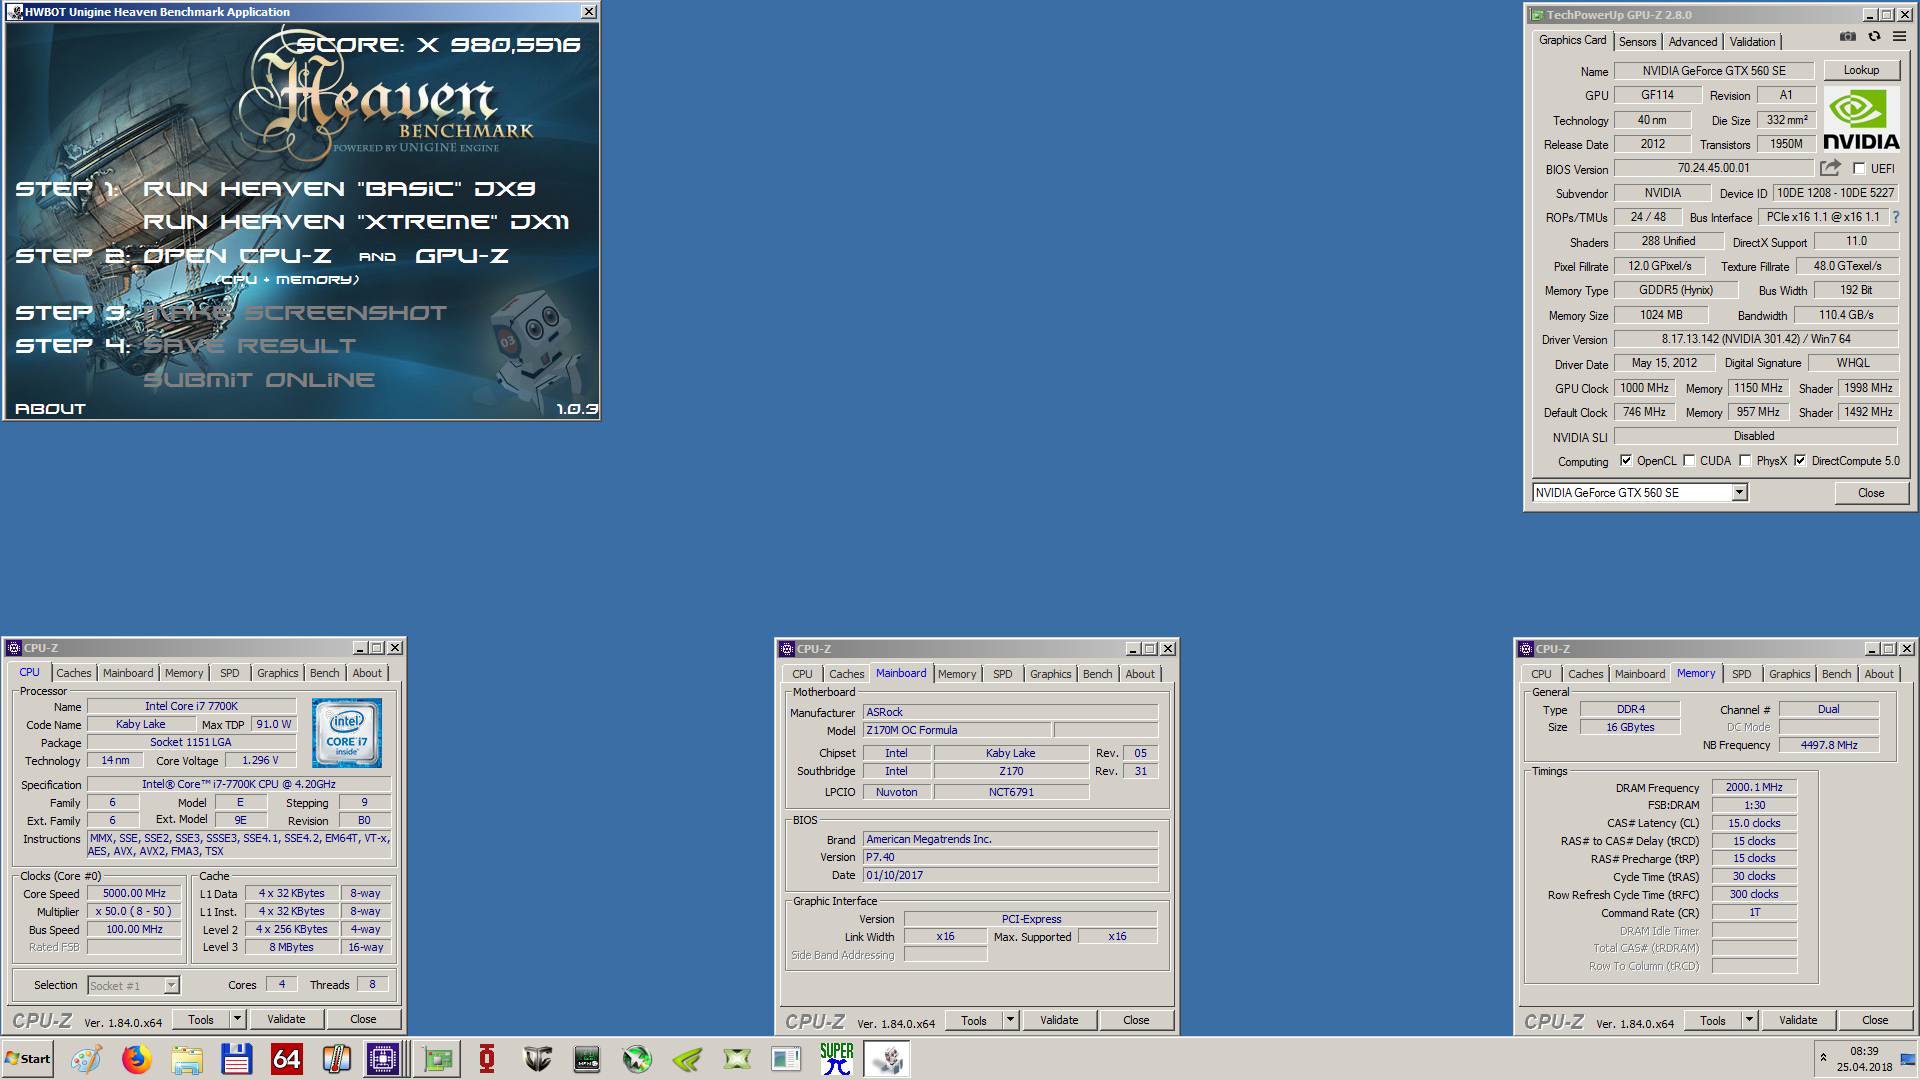Switch to the Advanced tab in GPU-Z

[x=1693, y=42]
